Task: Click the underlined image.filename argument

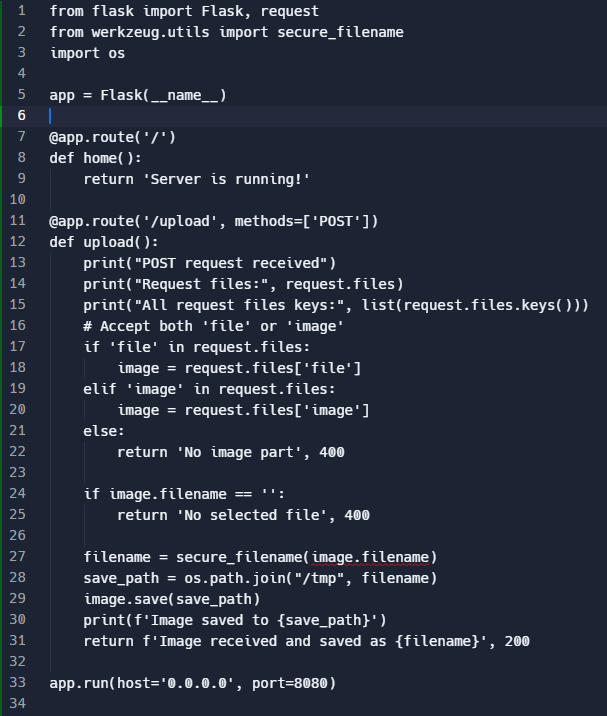Action: 370,557
